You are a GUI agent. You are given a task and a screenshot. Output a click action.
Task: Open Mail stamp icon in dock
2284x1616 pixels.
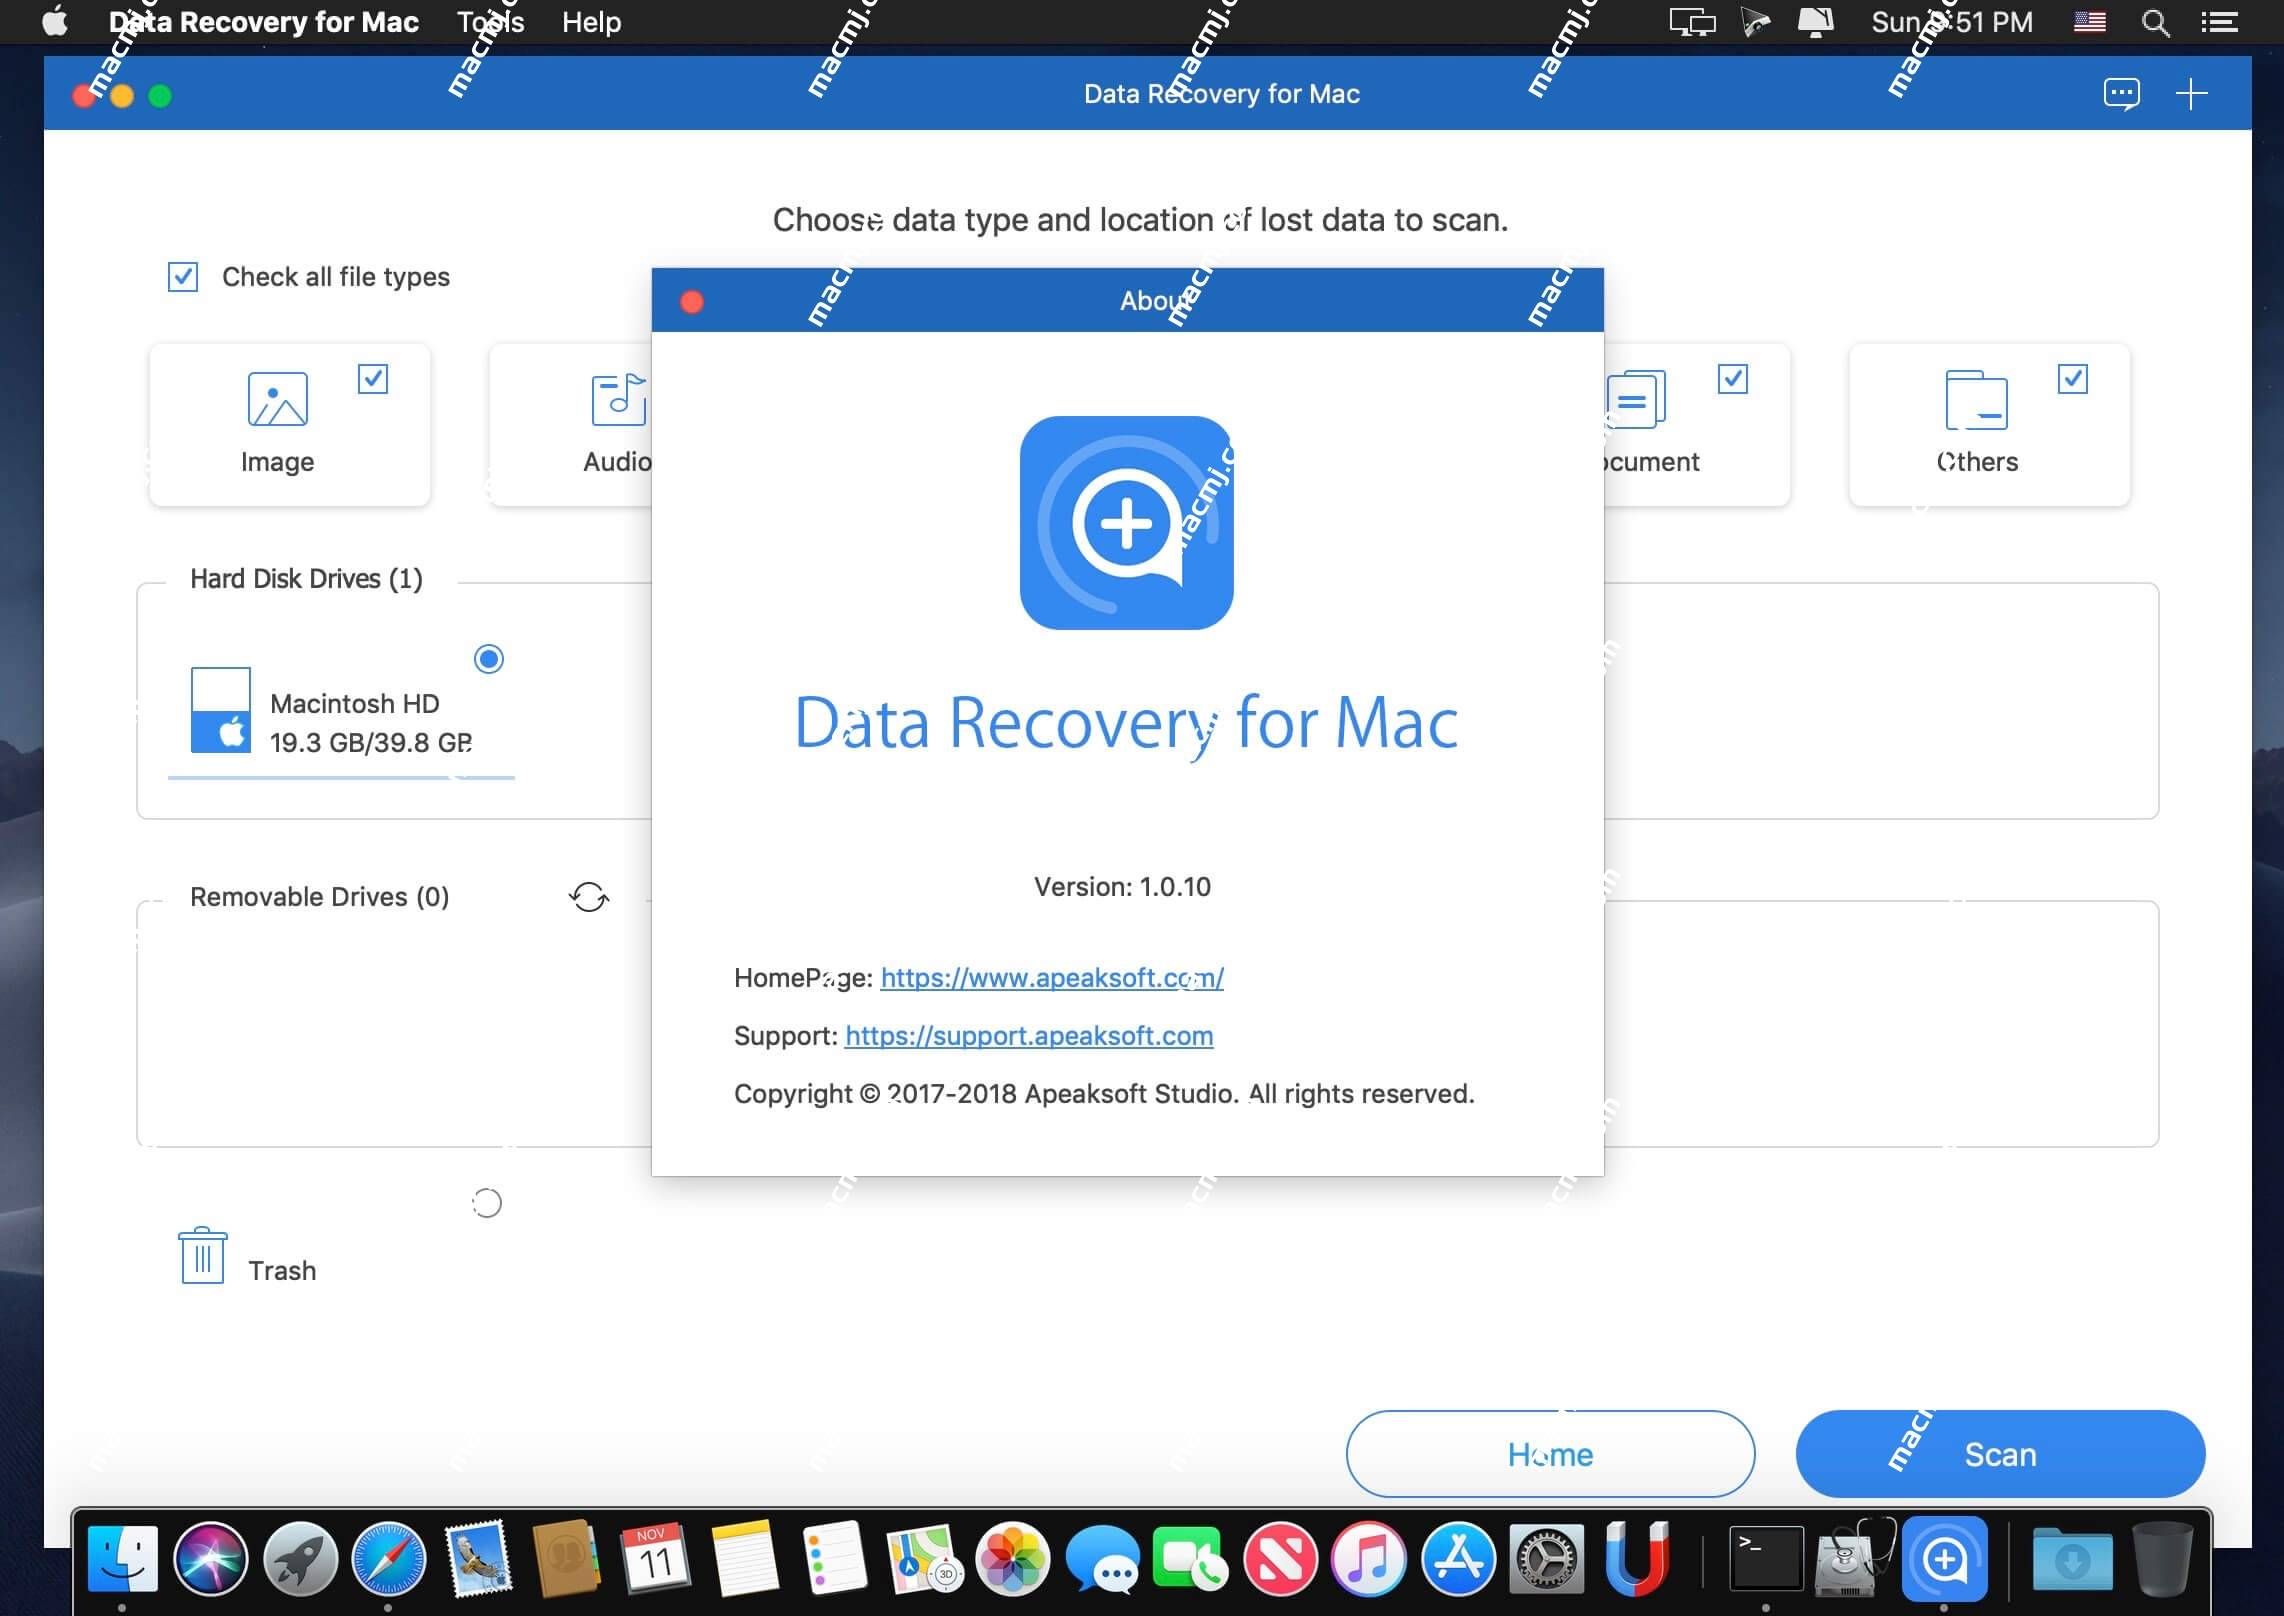pos(478,1559)
